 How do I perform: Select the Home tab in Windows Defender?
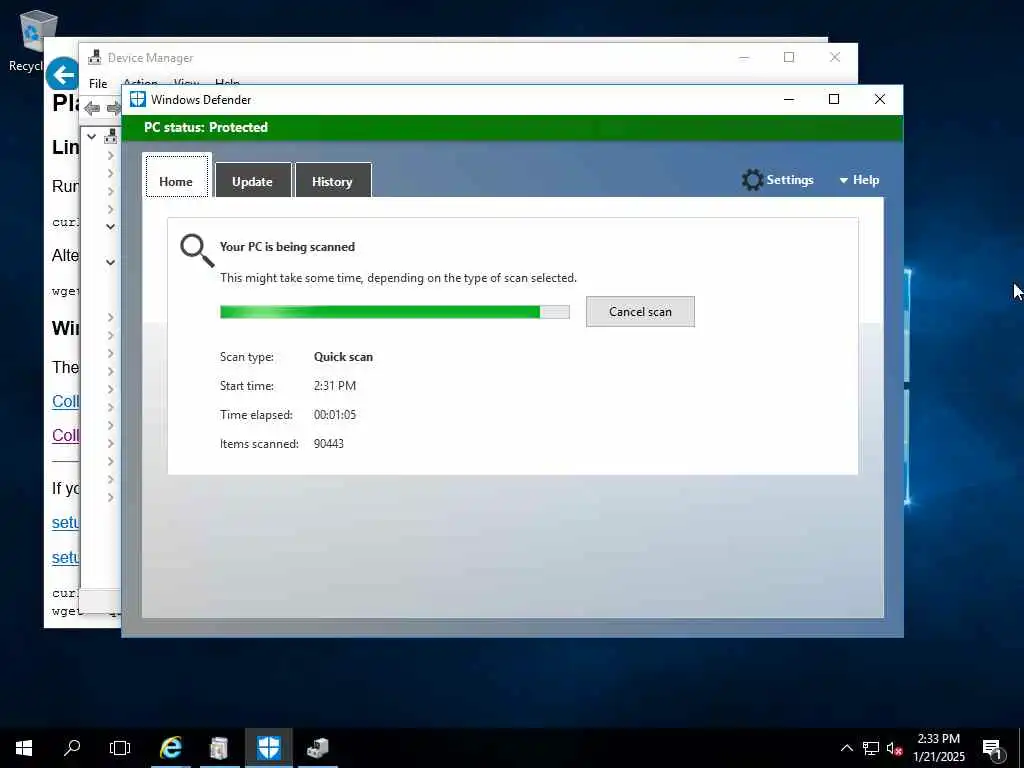click(176, 176)
